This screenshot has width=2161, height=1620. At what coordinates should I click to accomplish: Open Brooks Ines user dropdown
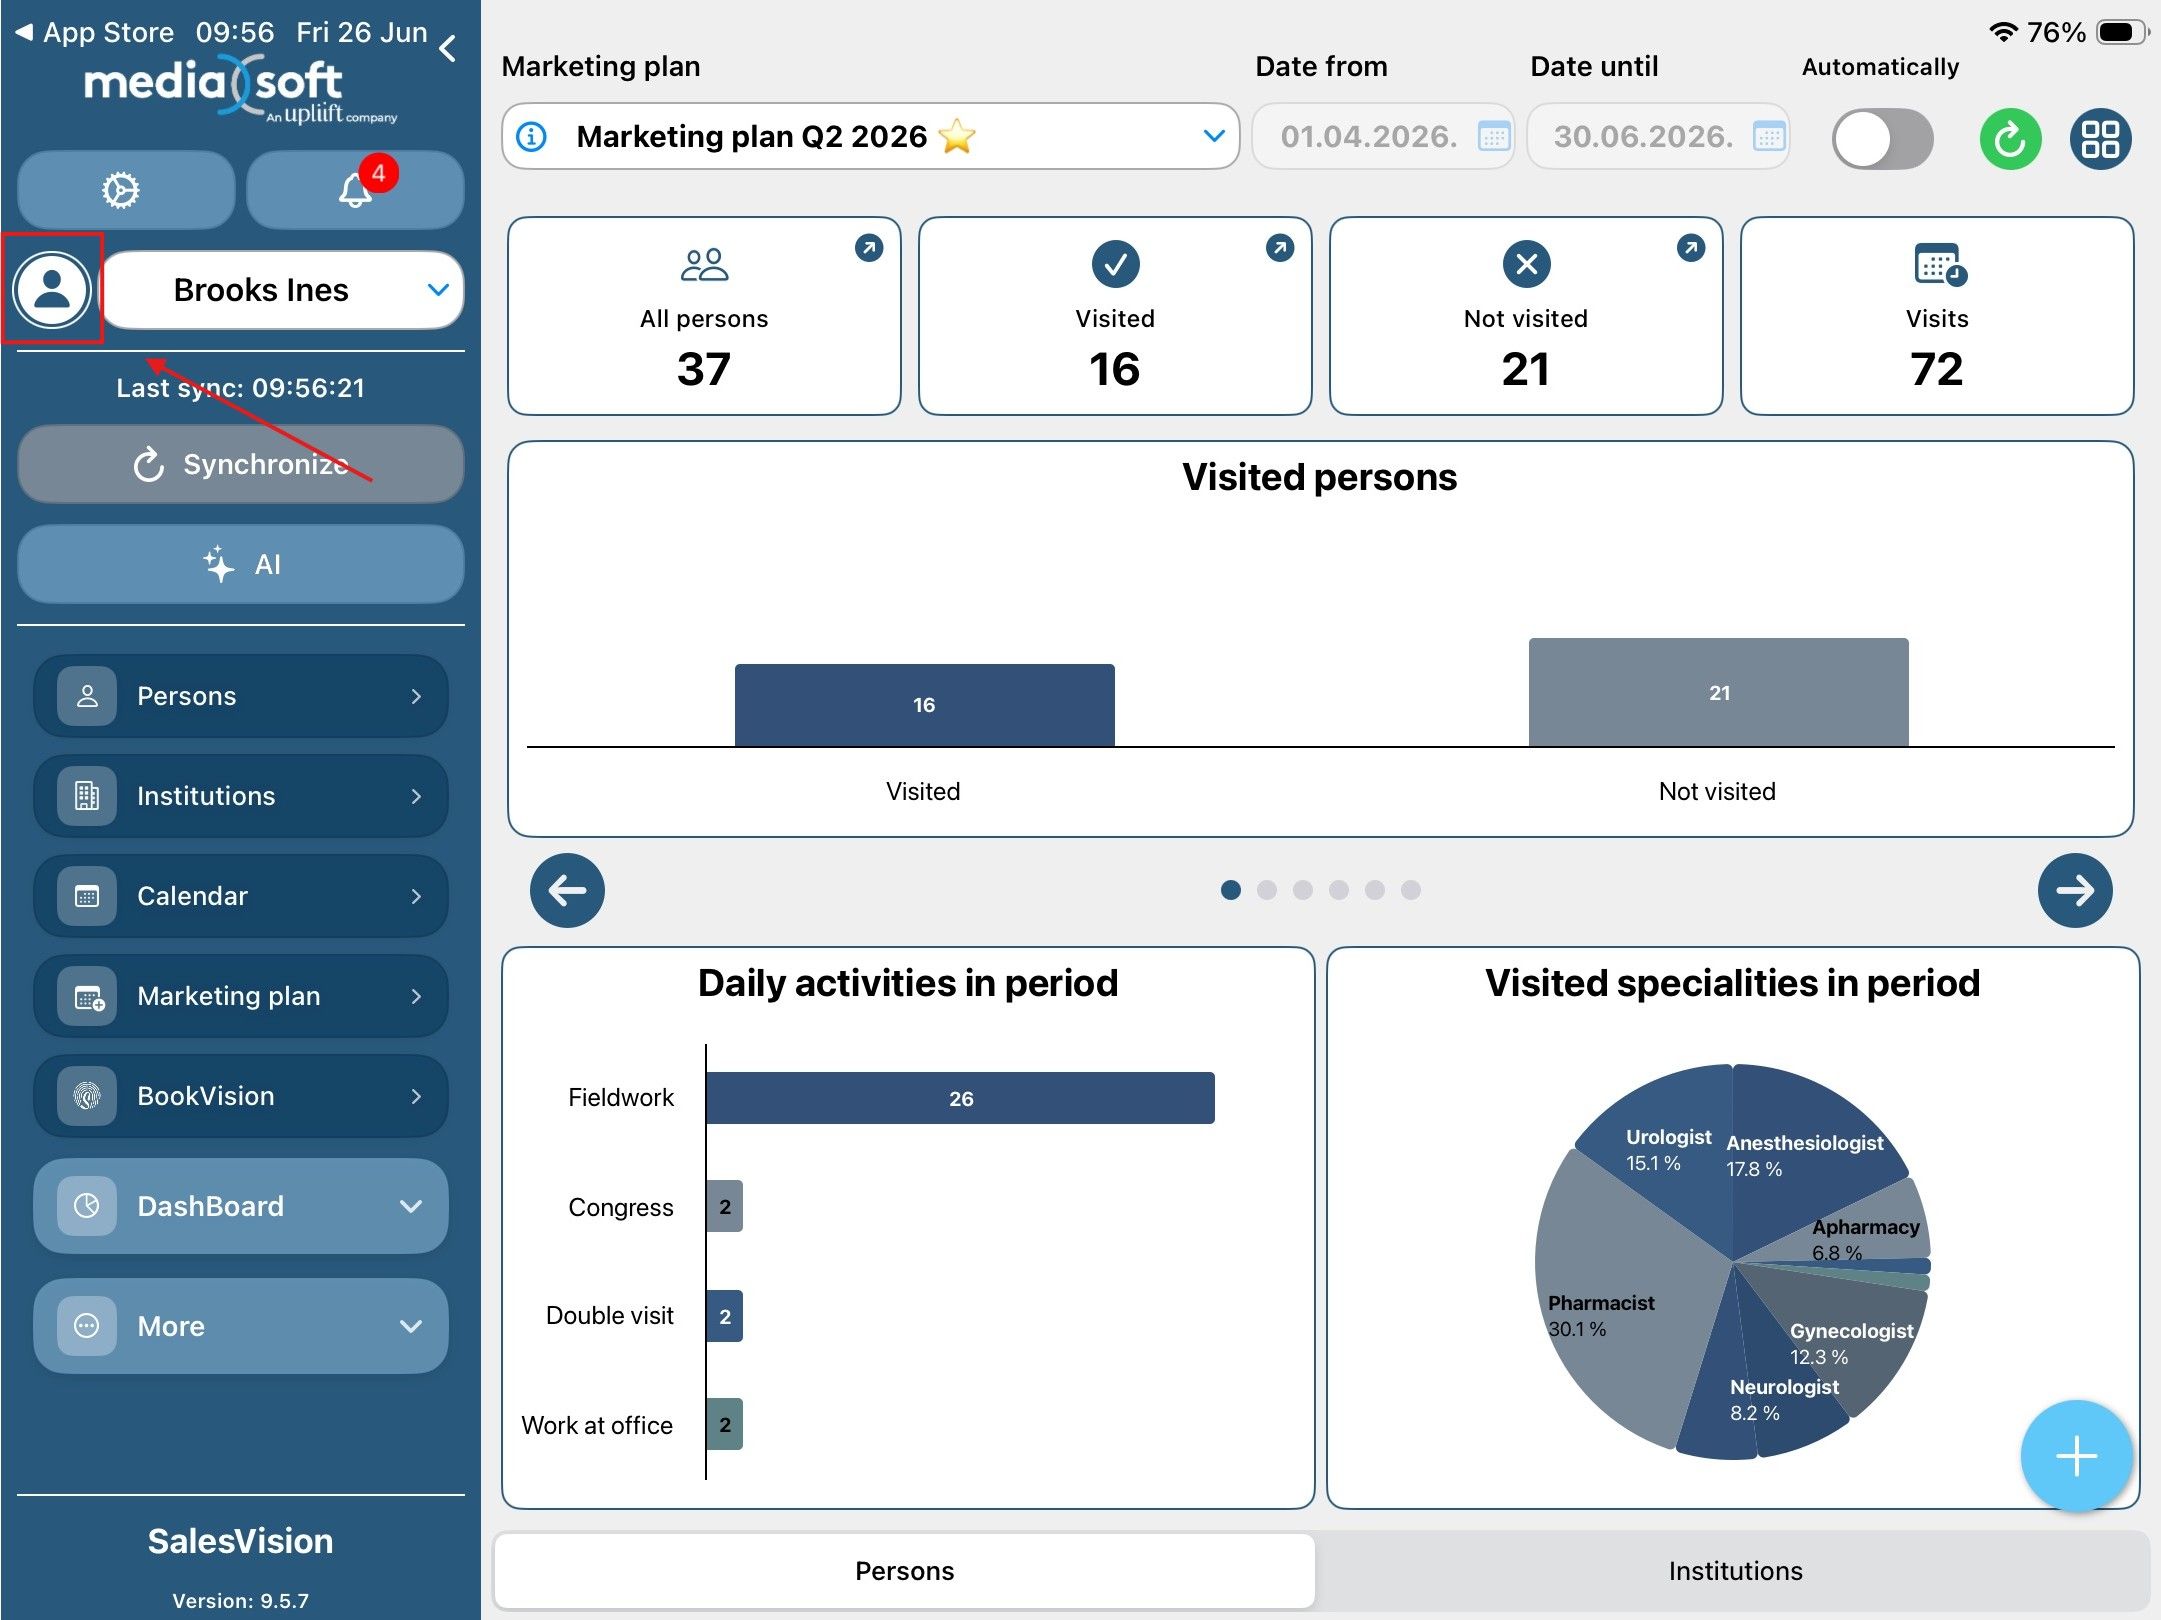[x=283, y=290]
